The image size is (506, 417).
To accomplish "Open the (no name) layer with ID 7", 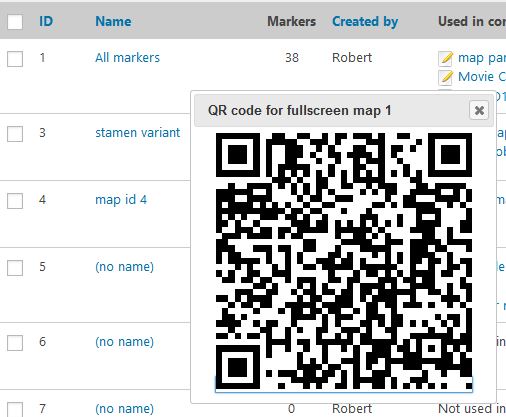I will click(x=124, y=409).
